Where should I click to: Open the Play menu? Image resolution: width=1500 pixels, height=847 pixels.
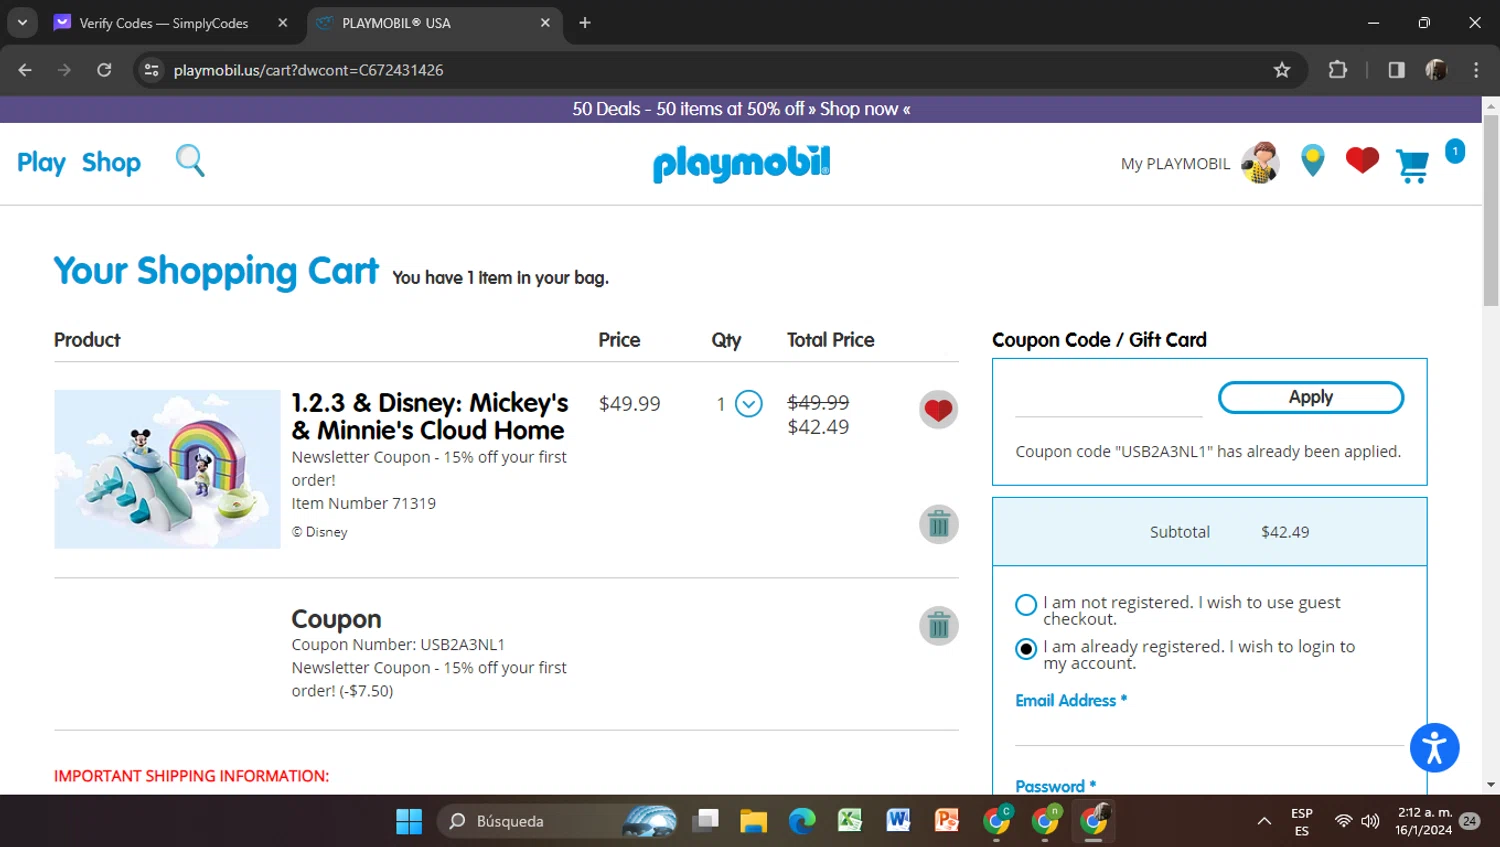click(41, 162)
